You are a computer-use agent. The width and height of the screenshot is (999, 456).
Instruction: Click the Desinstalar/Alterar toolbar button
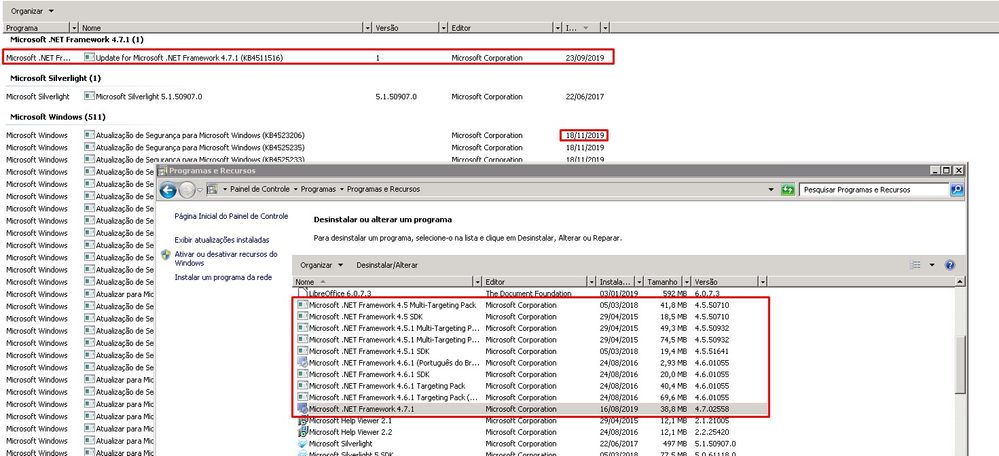(x=387, y=265)
